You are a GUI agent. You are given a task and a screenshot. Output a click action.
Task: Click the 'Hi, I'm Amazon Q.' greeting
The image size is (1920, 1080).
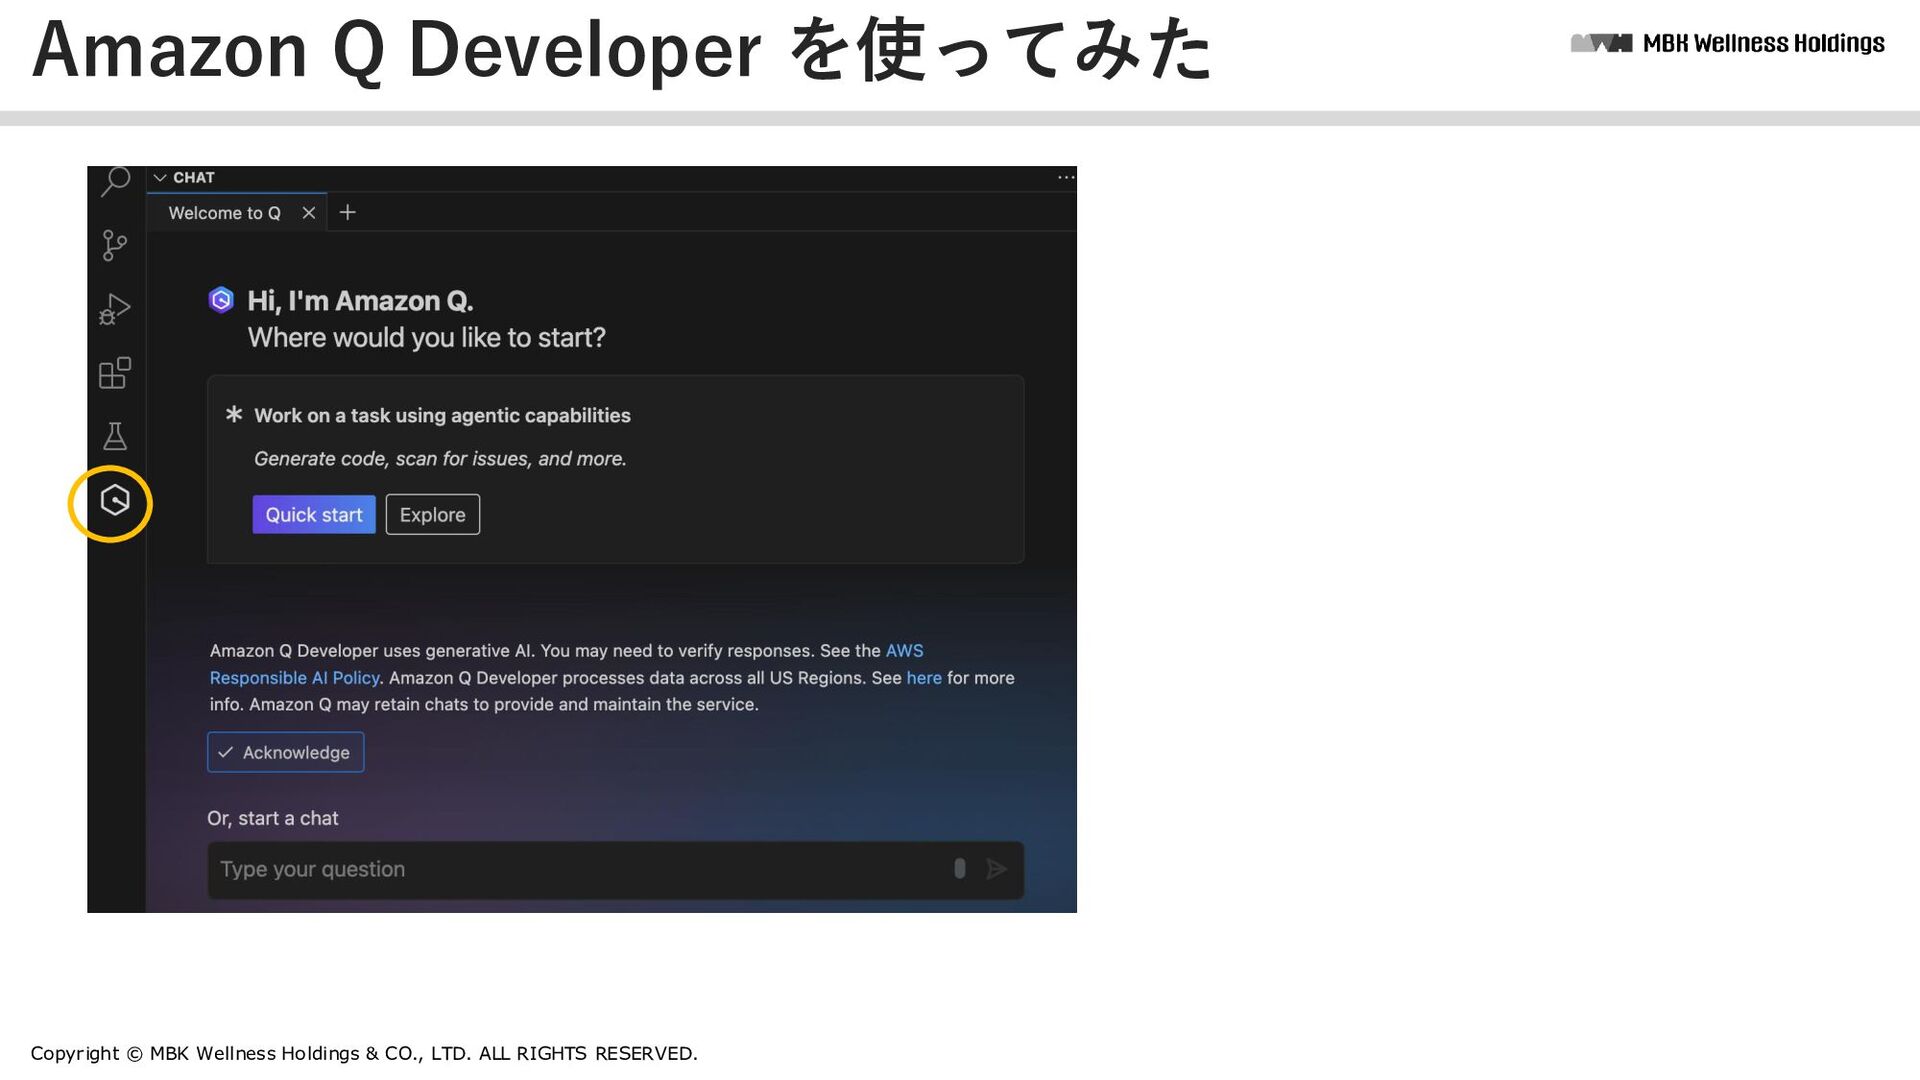(x=360, y=301)
